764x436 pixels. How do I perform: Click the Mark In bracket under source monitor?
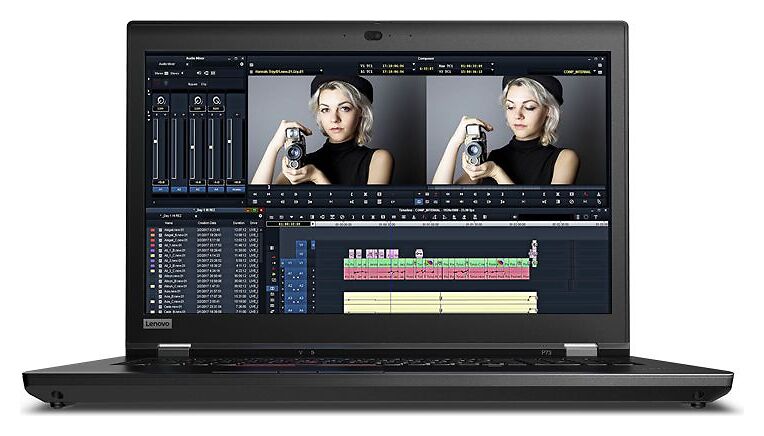(x=352, y=193)
